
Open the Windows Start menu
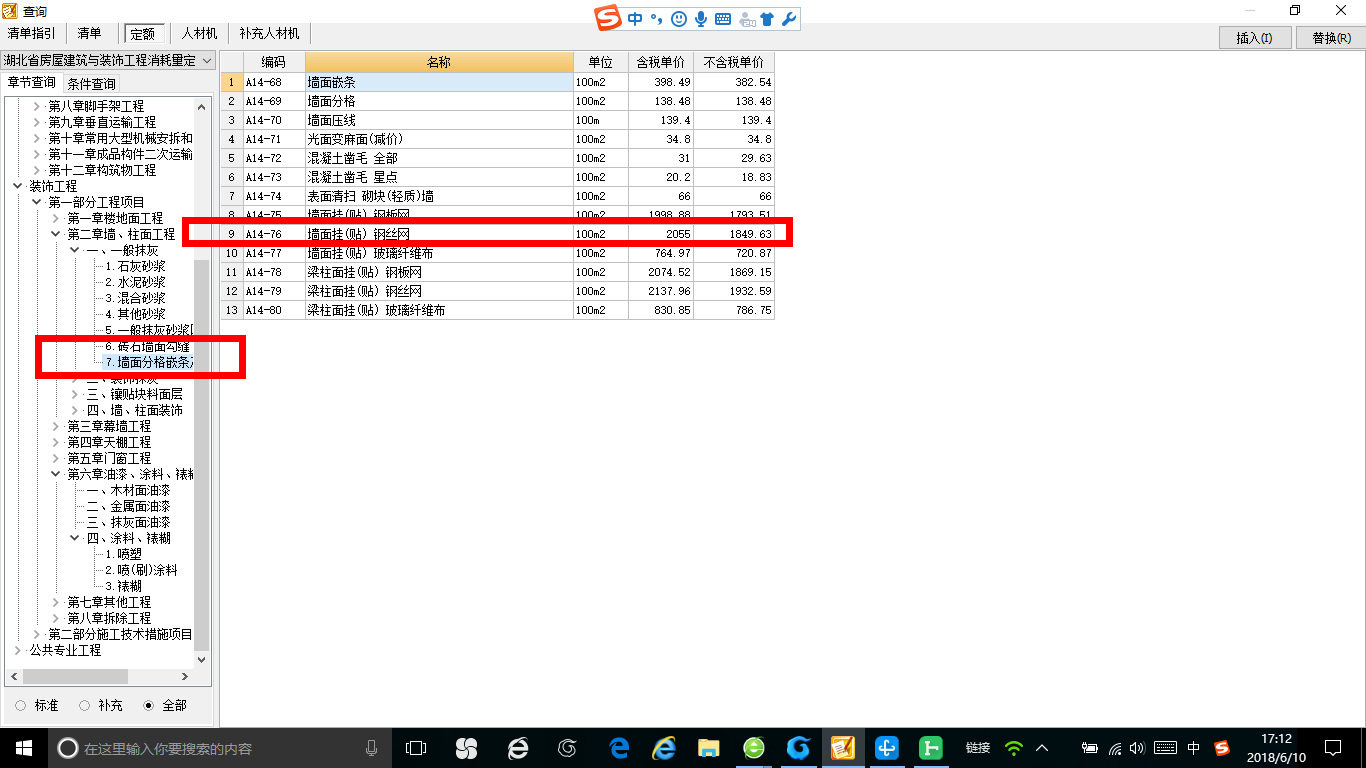coord(24,748)
